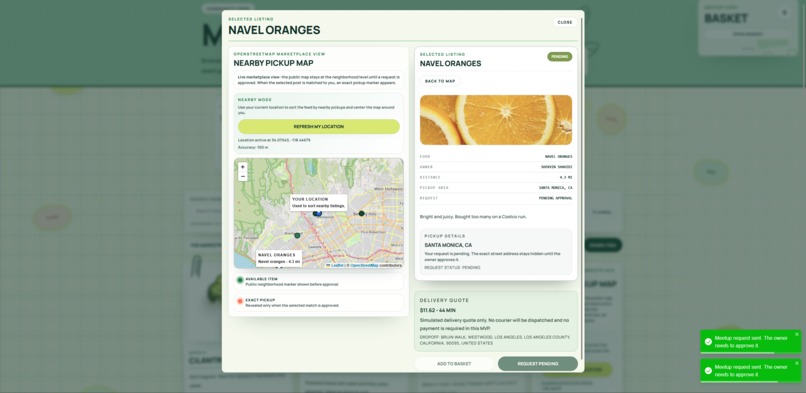Click the Pending Approval request value
The image size is (806, 393).
point(555,198)
